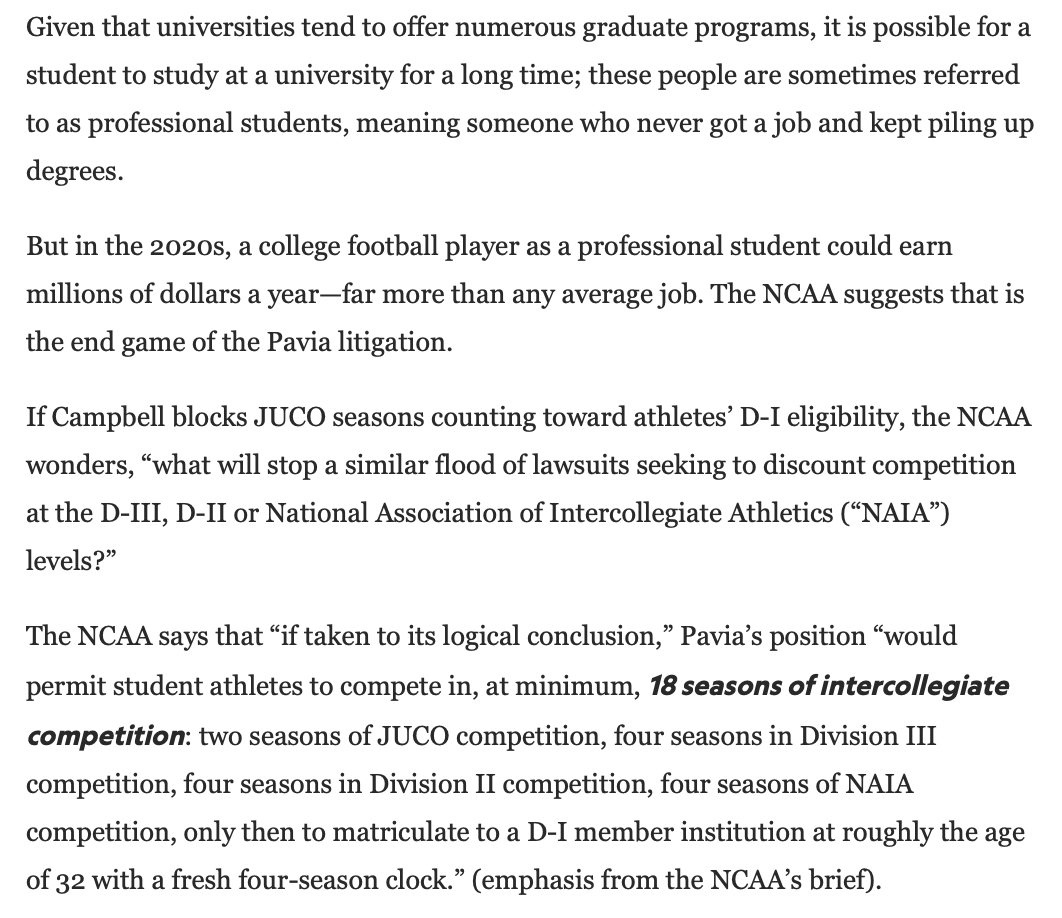Click the word "degrees." ending the first paragraph
Screen dimensions: 1062x918
pos(73,171)
